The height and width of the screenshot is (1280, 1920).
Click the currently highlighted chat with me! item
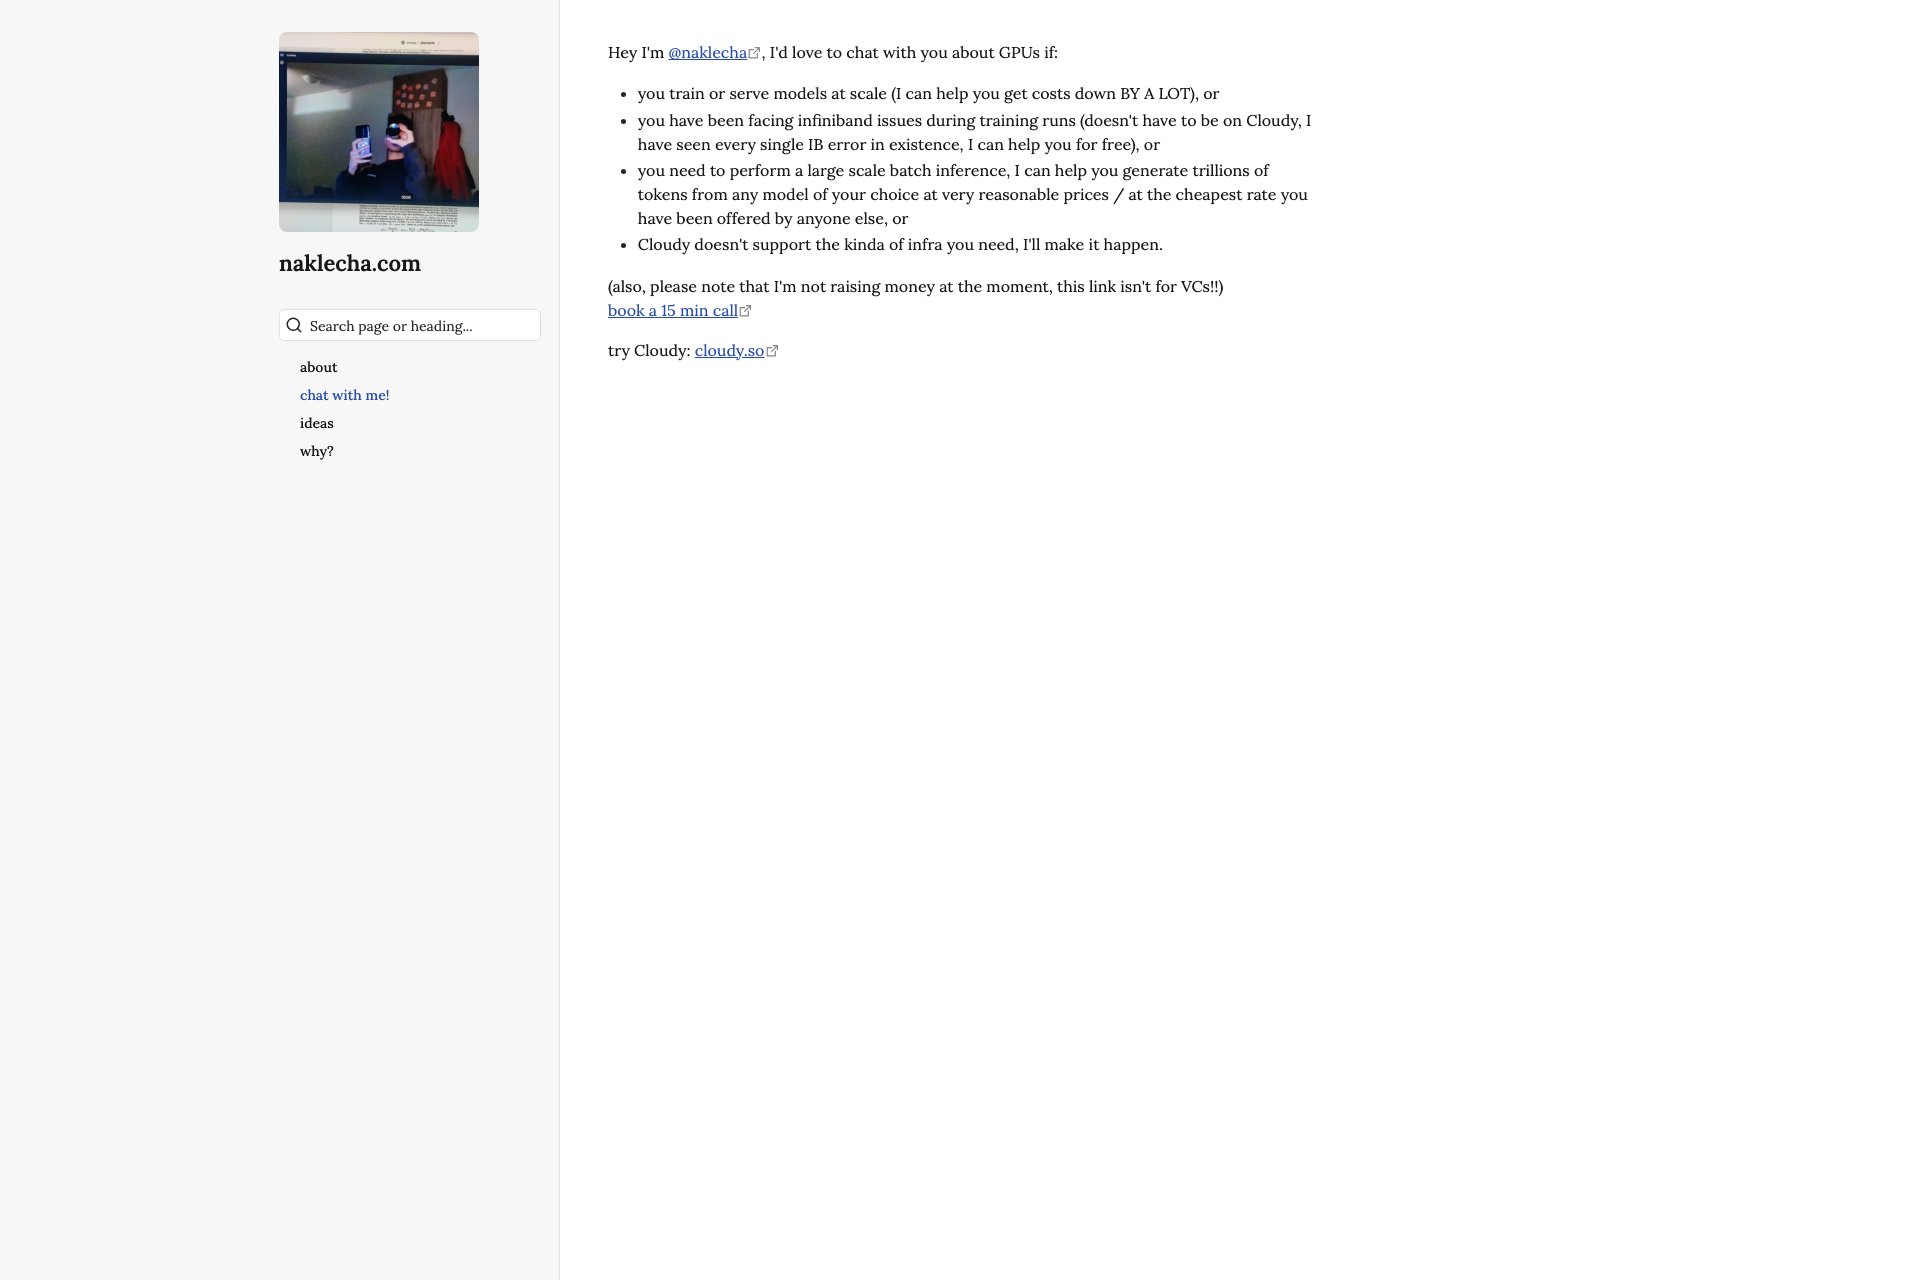pos(344,395)
